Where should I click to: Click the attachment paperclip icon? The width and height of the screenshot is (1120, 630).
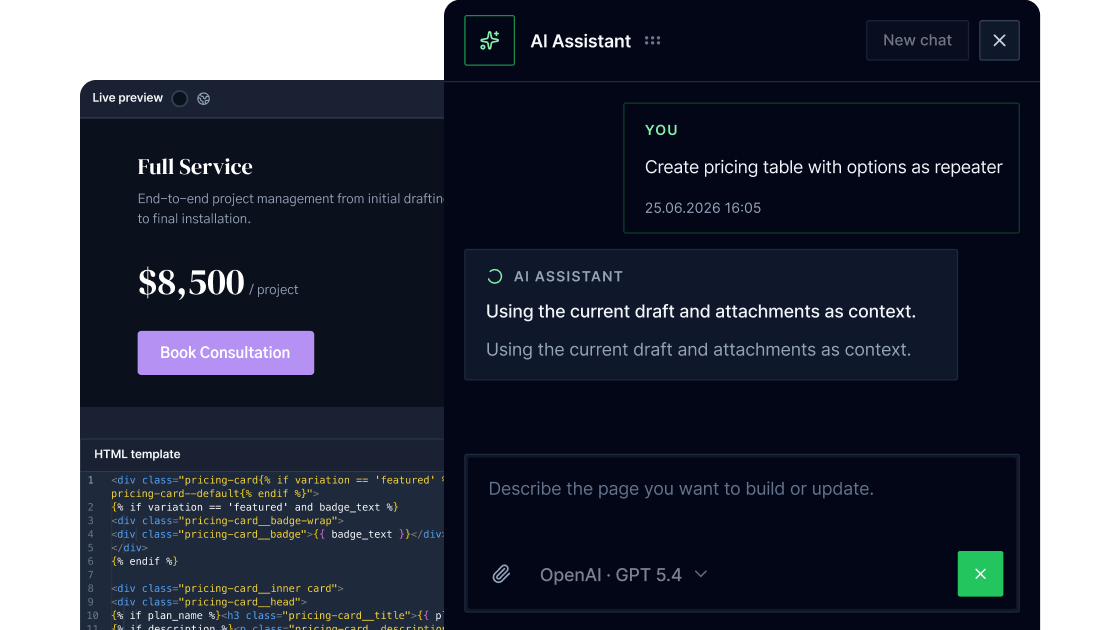click(501, 574)
